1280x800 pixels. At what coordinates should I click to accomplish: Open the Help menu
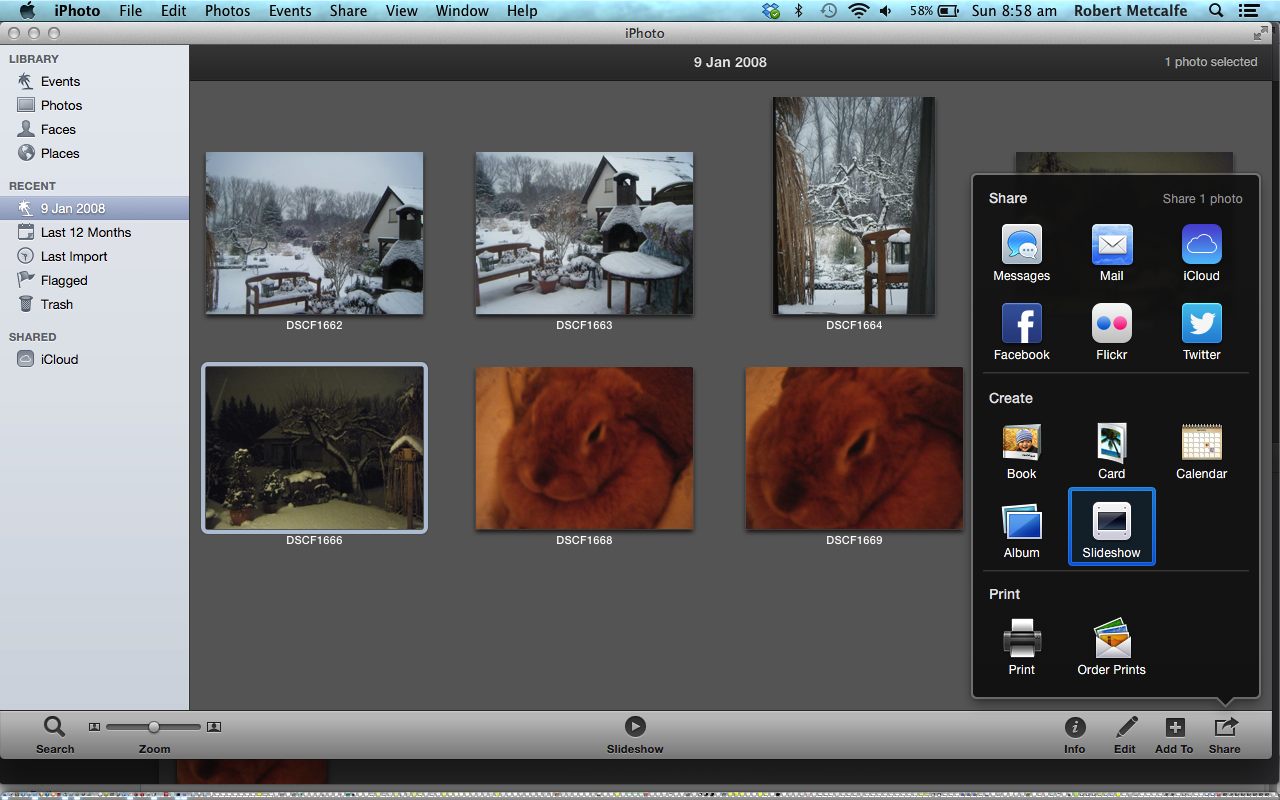pyautogui.click(x=522, y=11)
